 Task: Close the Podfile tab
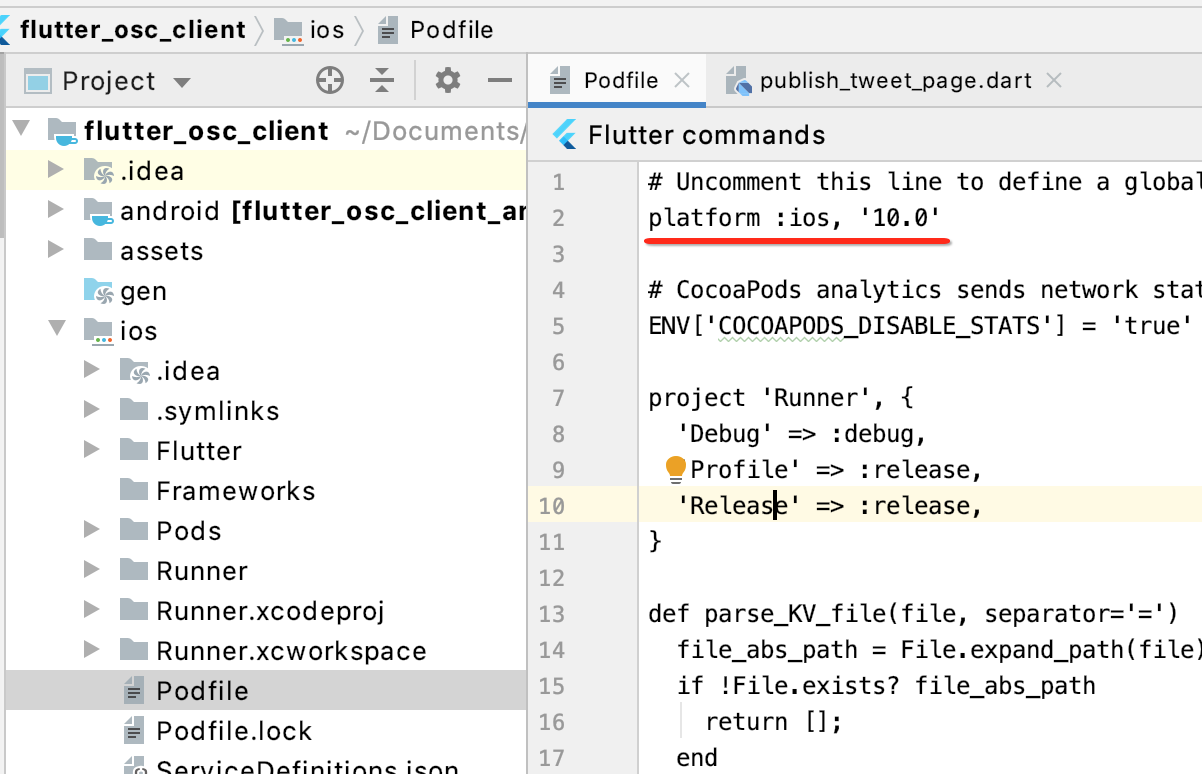pyautogui.click(x=682, y=81)
